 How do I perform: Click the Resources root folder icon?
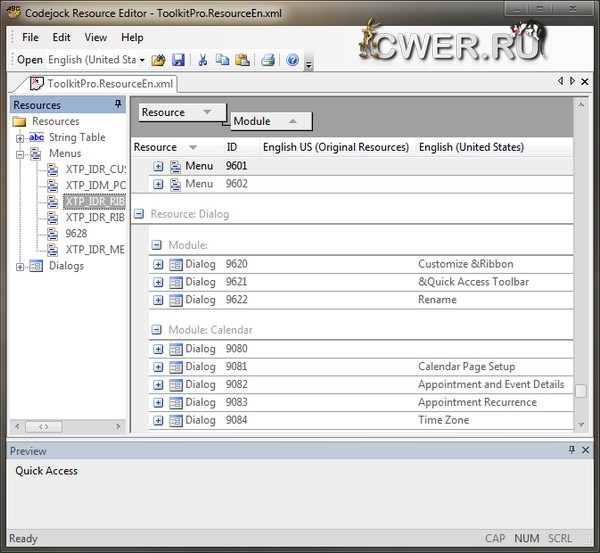[x=19, y=121]
